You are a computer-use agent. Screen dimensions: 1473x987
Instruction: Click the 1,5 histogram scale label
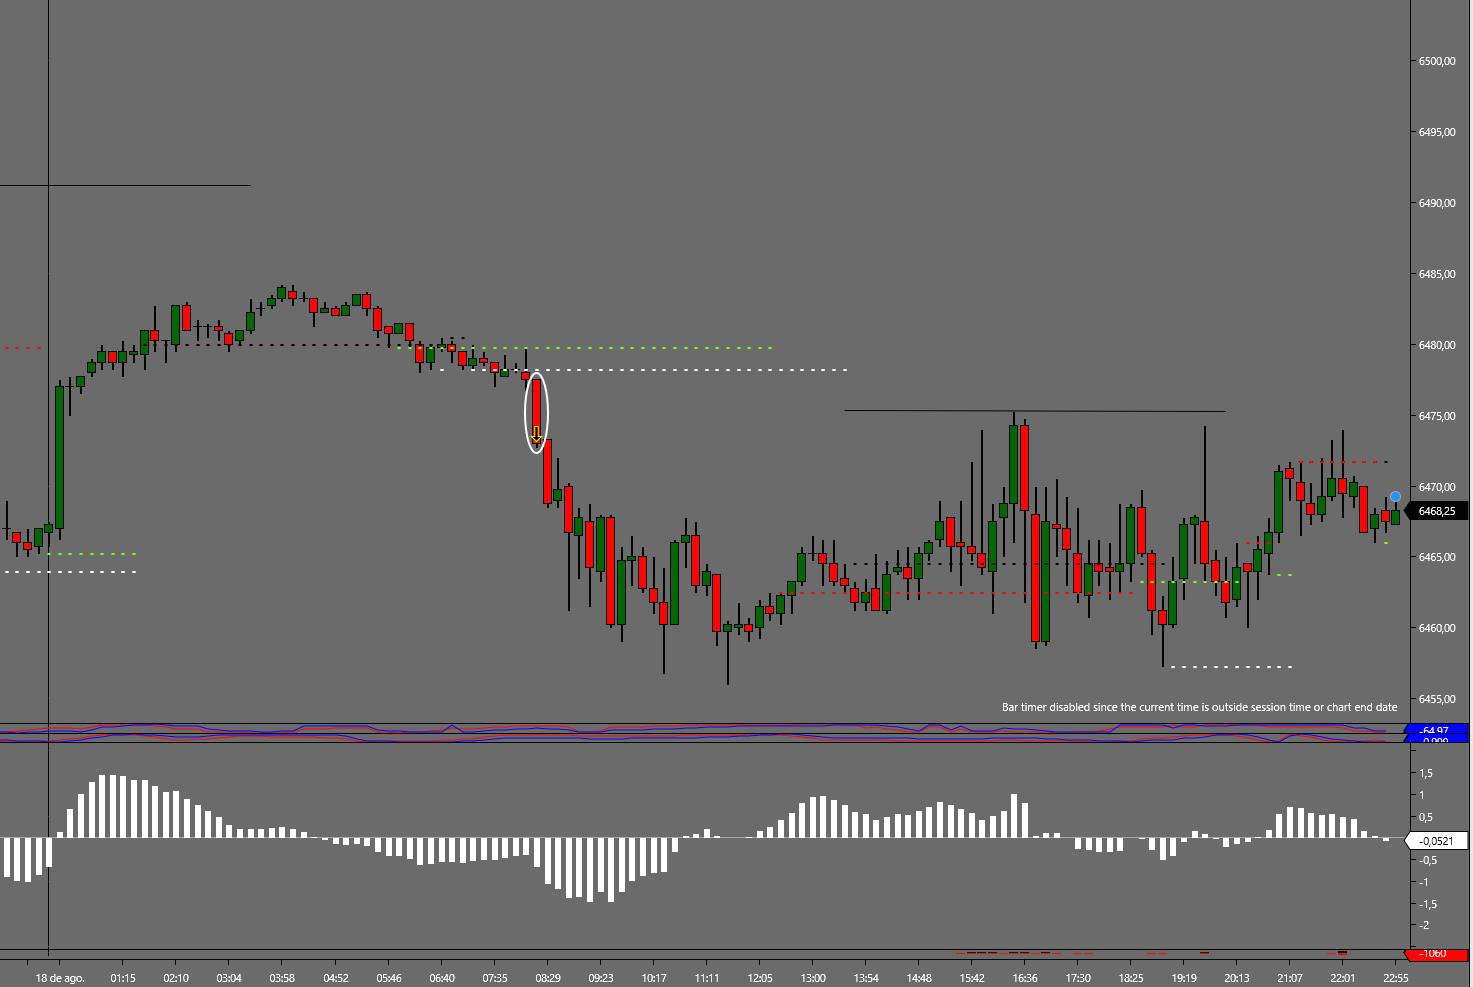(x=1426, y=774)
